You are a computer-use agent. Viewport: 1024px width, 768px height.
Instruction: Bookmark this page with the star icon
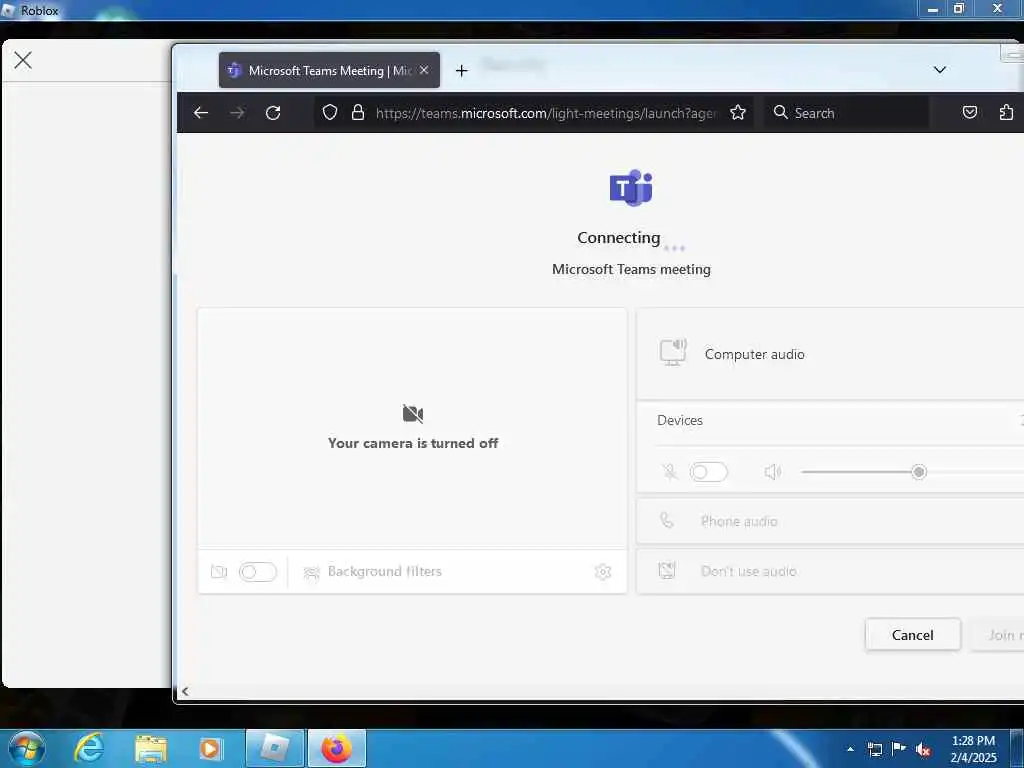click(x=738, y=112)
